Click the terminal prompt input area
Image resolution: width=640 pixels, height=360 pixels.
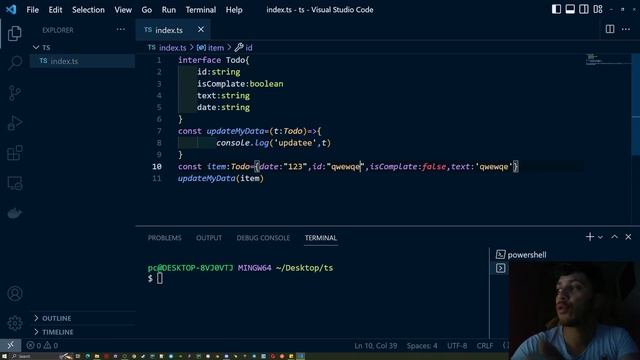pos(159,278)
